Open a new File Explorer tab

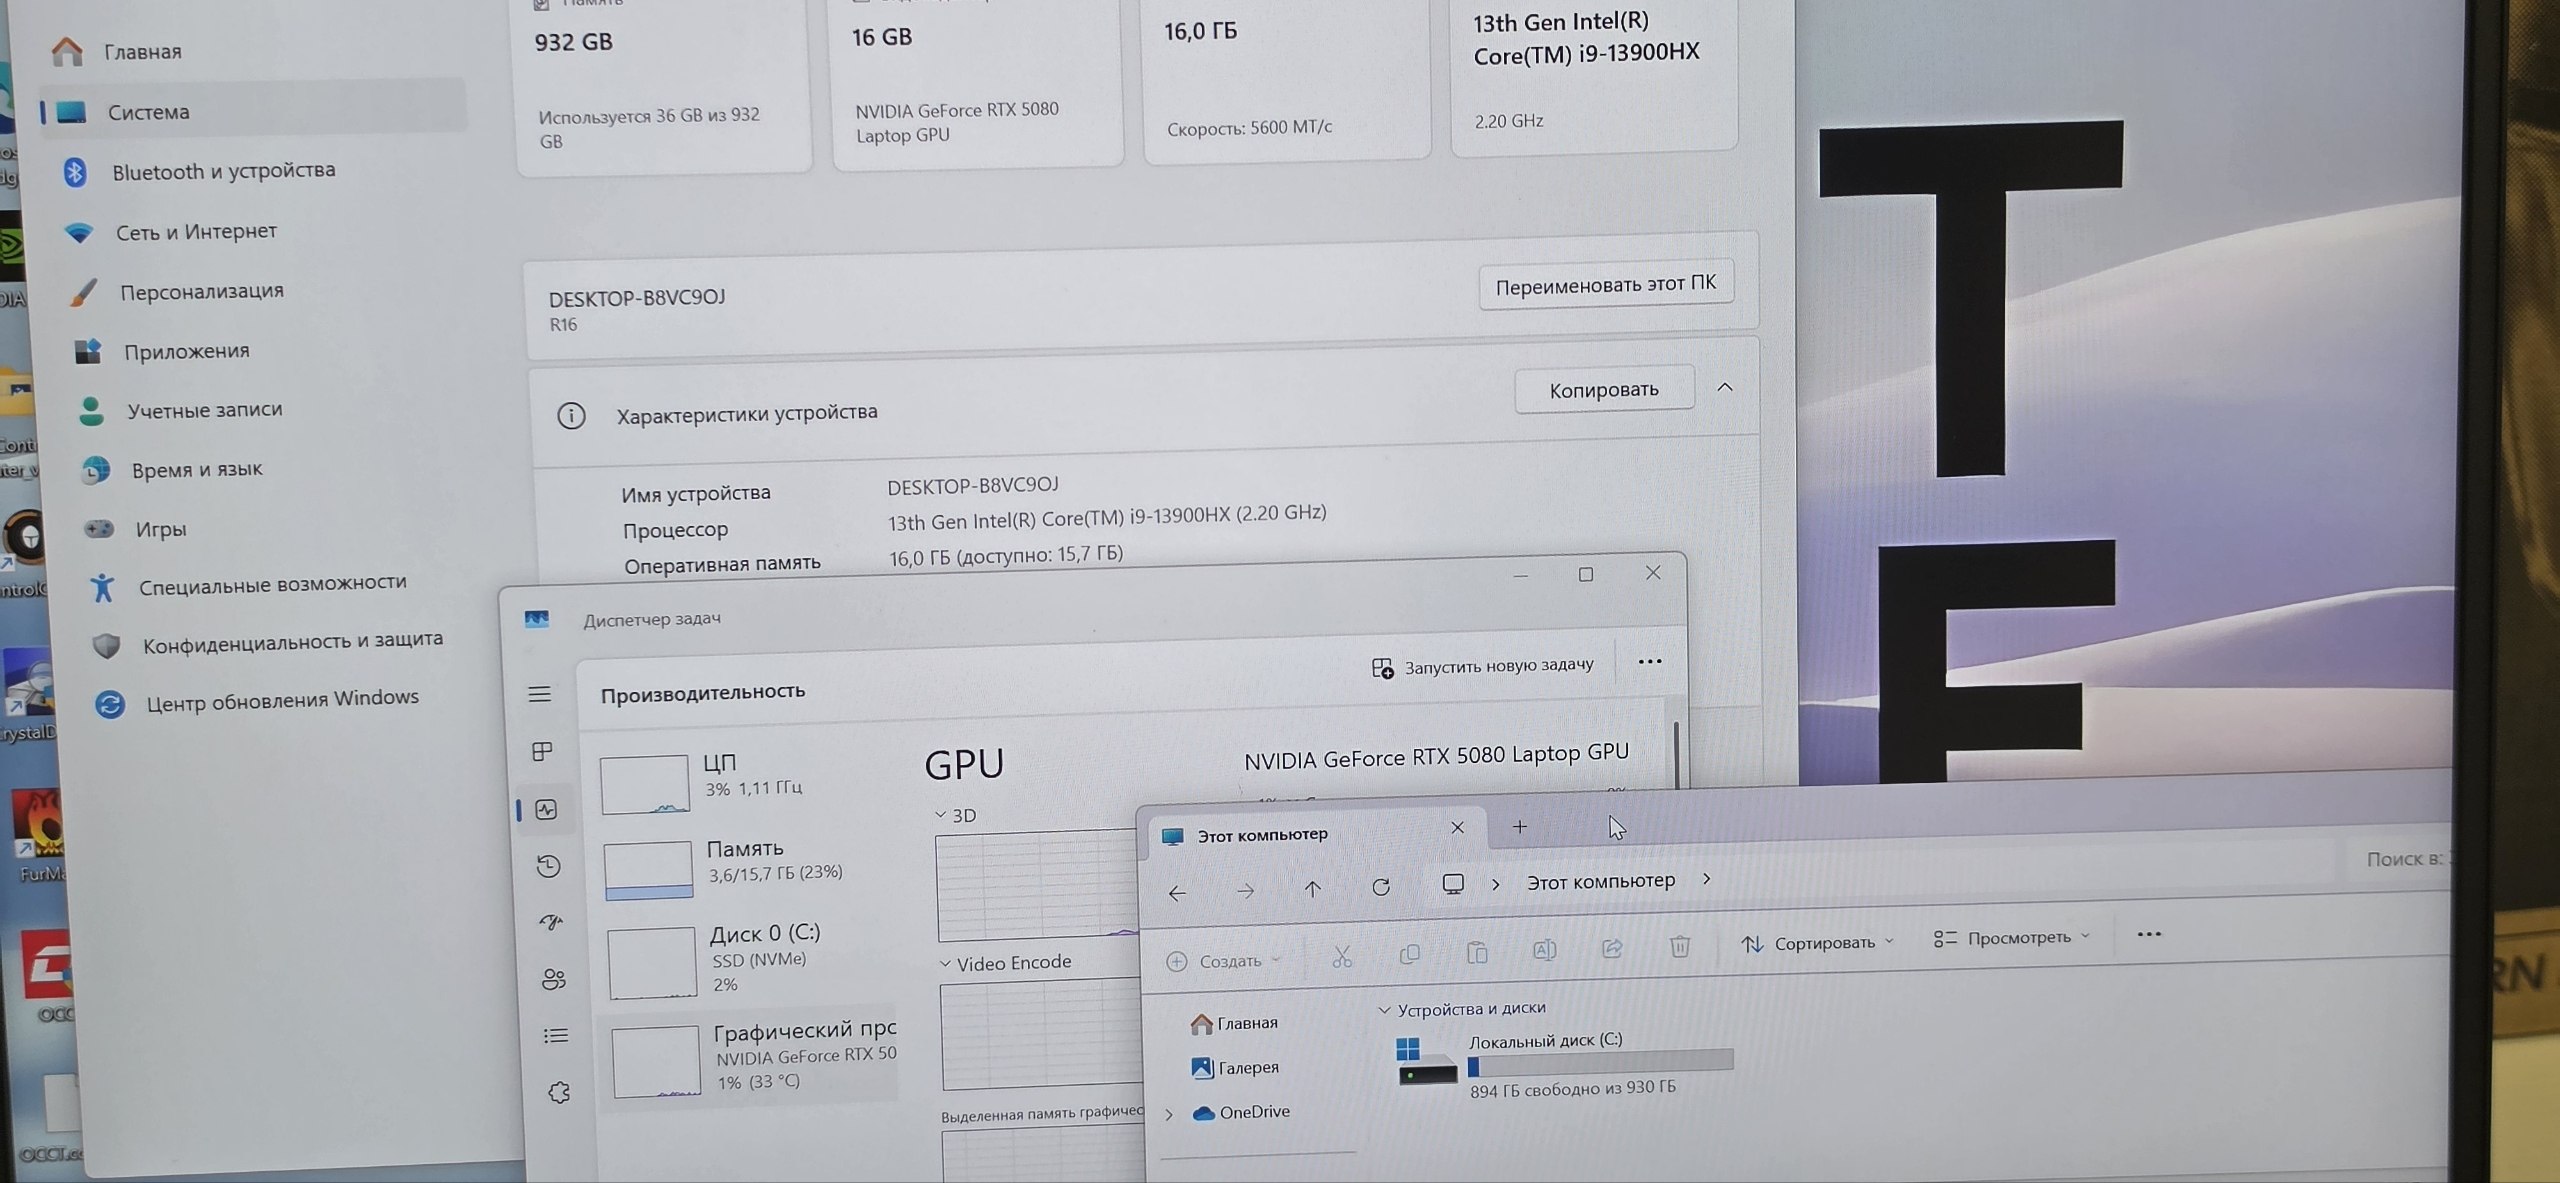tap(1520, 827)
